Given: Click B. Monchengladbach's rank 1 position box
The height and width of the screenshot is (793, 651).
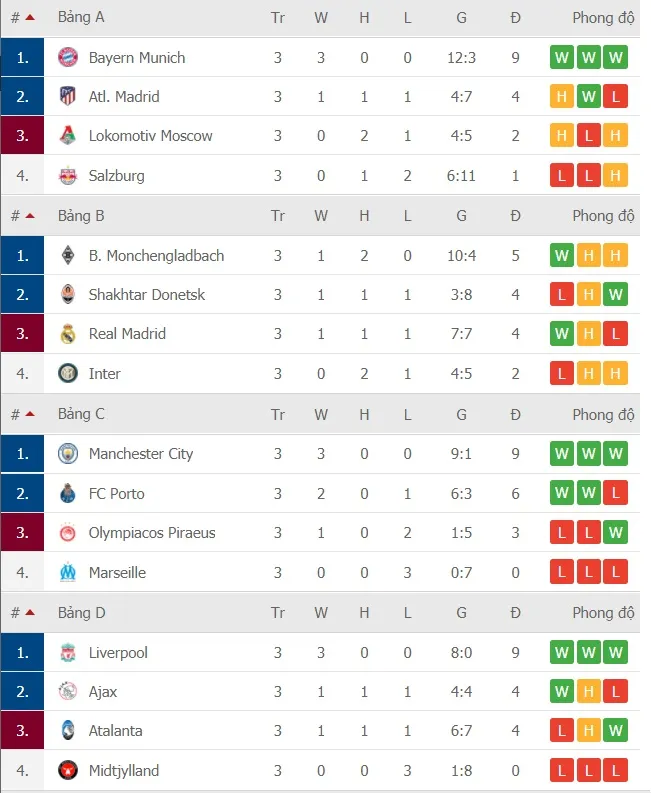Looking at the screenshot, I should click(x=23, y=256).
